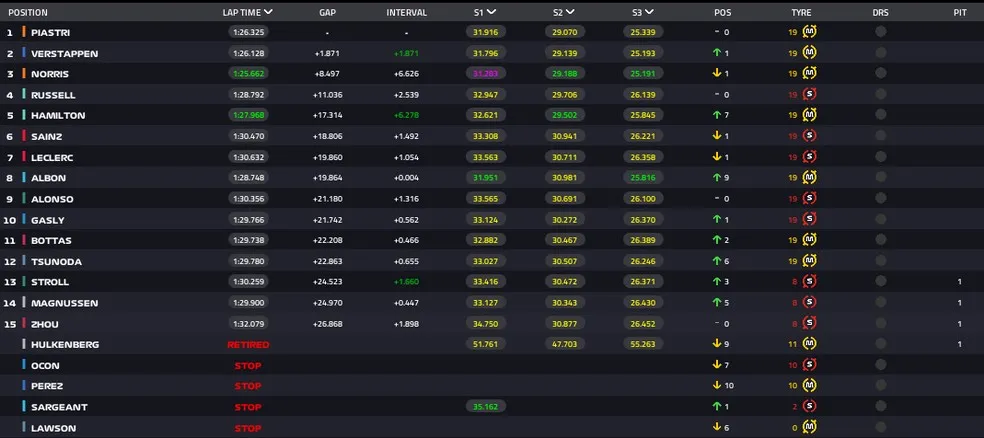984x438 pixels.
Task: Click the INTERVAL column header
Action: (x=406, y=13)
